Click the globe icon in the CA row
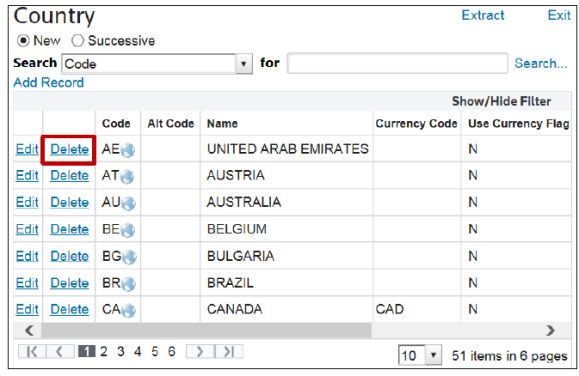579x376 pixels. [x=128, y=311]
